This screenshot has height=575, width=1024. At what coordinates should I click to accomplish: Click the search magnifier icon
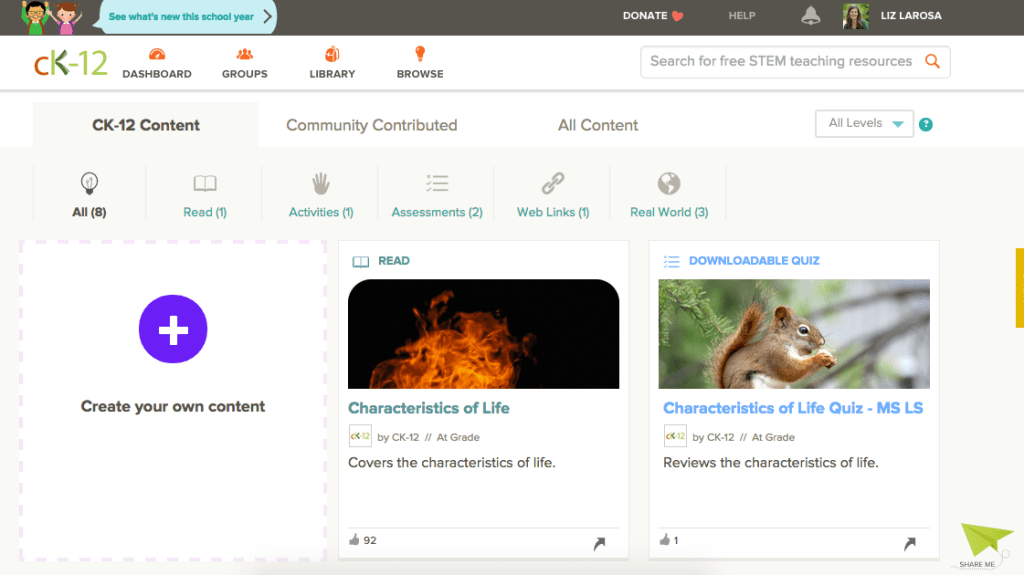[933, 61]
